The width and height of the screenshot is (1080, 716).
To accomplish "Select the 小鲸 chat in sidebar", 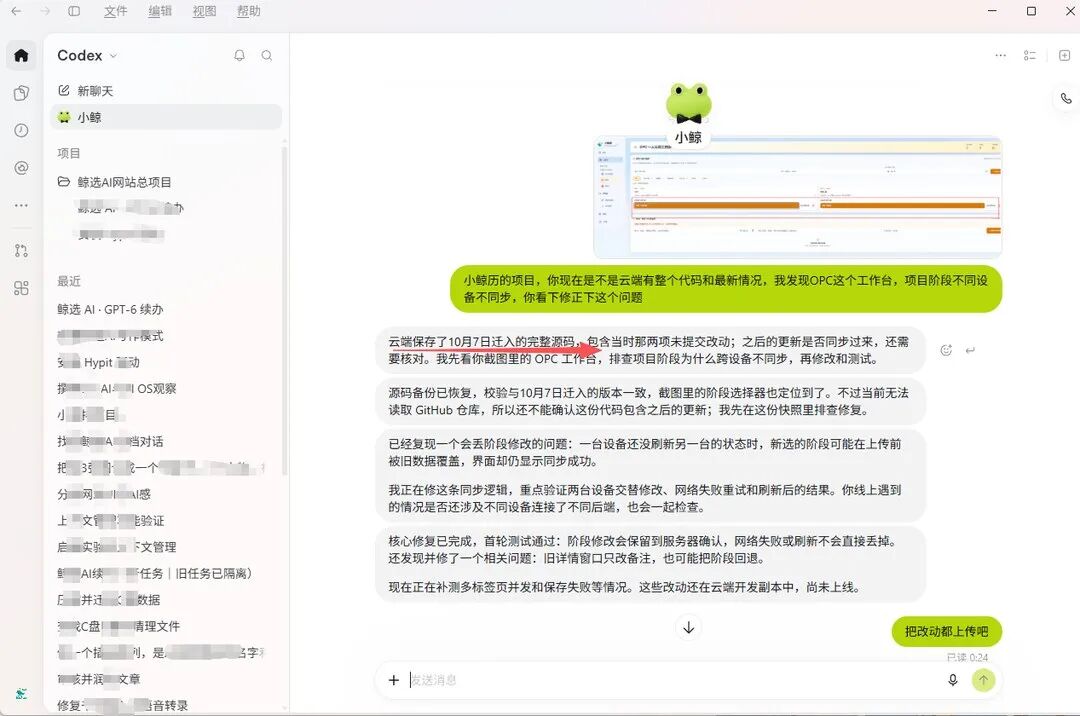I will 166,117.
